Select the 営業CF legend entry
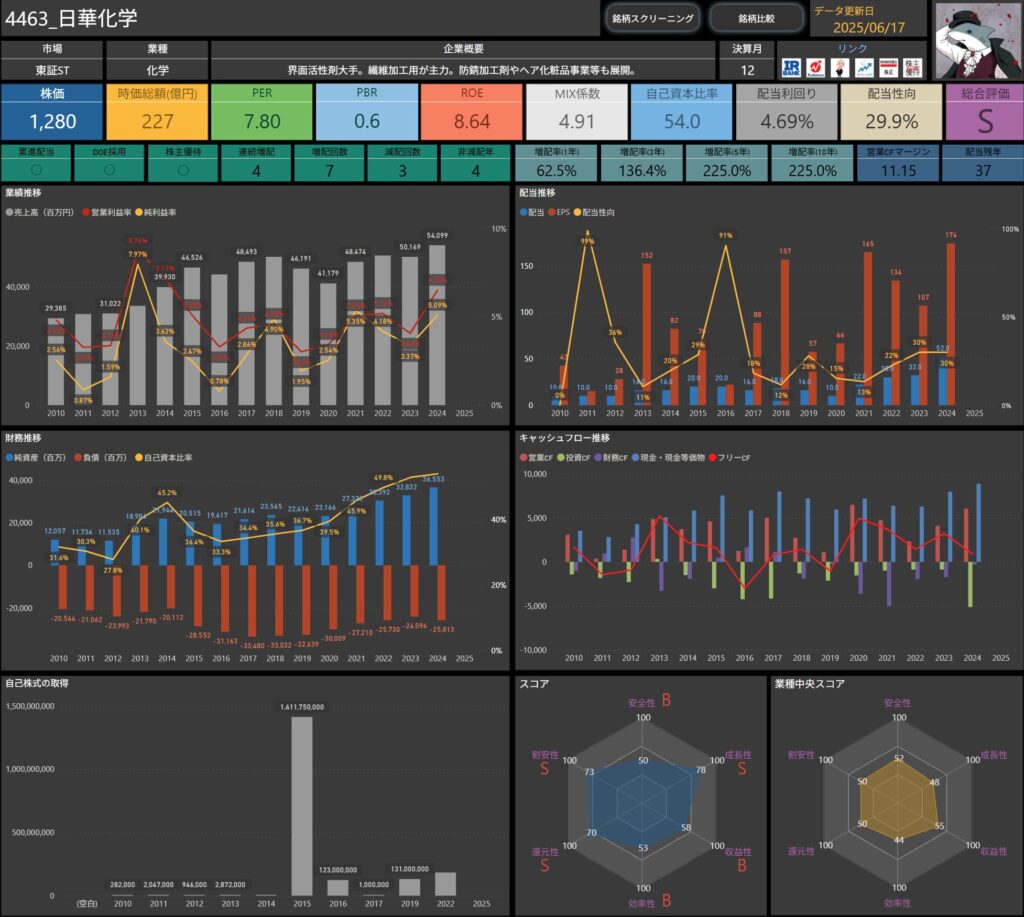This screenshot has width=1024, height=917. pyautogui.click(x=536, y=457)
